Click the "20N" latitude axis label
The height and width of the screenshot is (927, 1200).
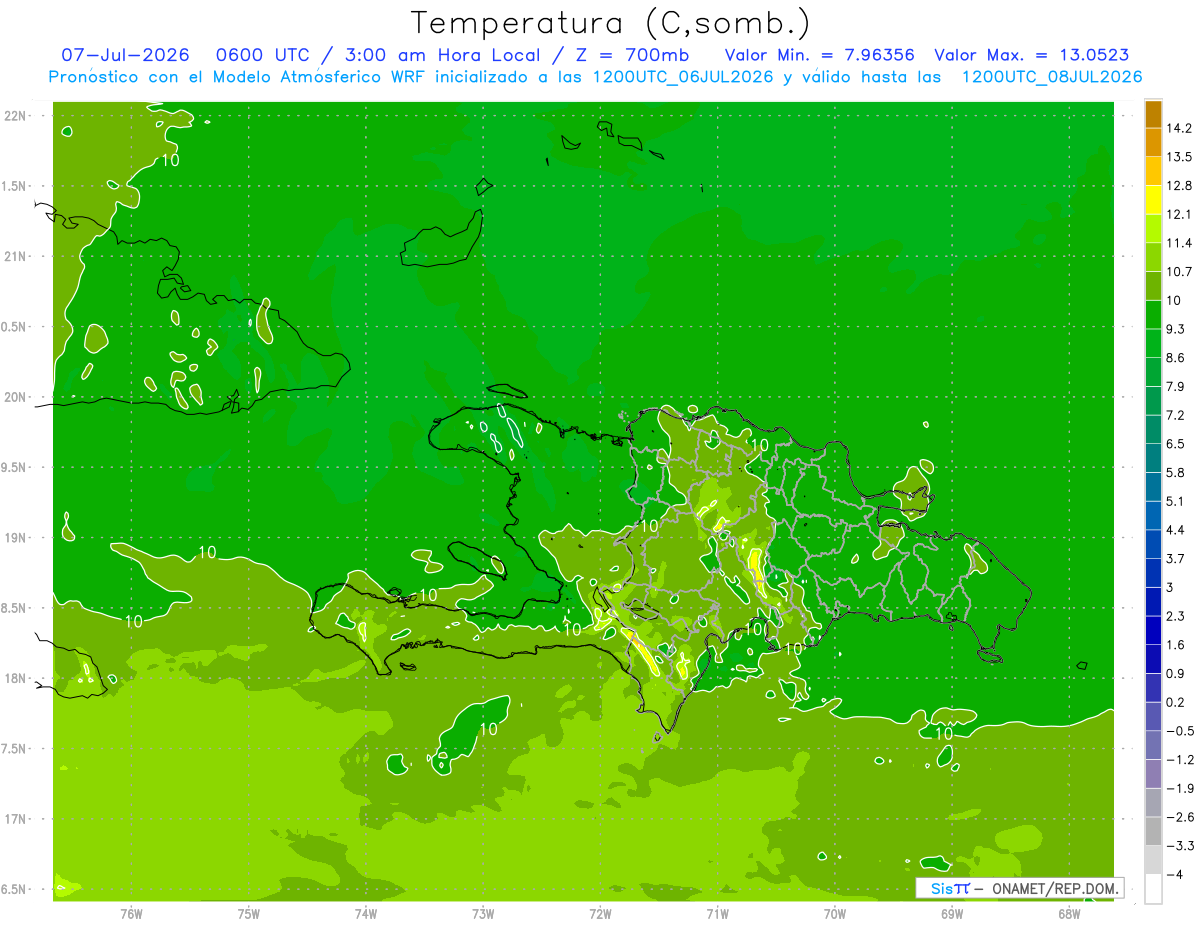pos(16,397)
